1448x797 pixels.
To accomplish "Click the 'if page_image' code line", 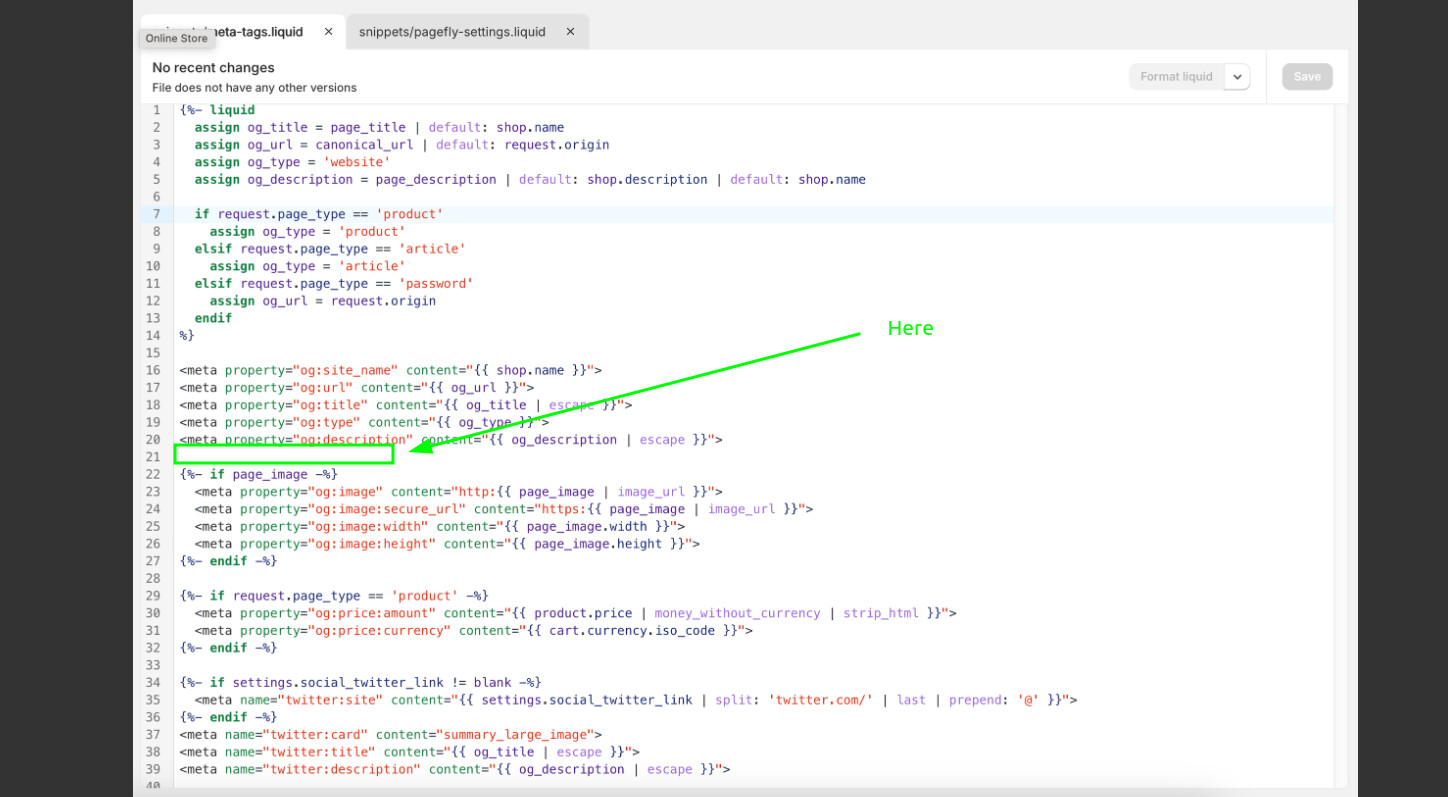I will (x=258, y=474).
